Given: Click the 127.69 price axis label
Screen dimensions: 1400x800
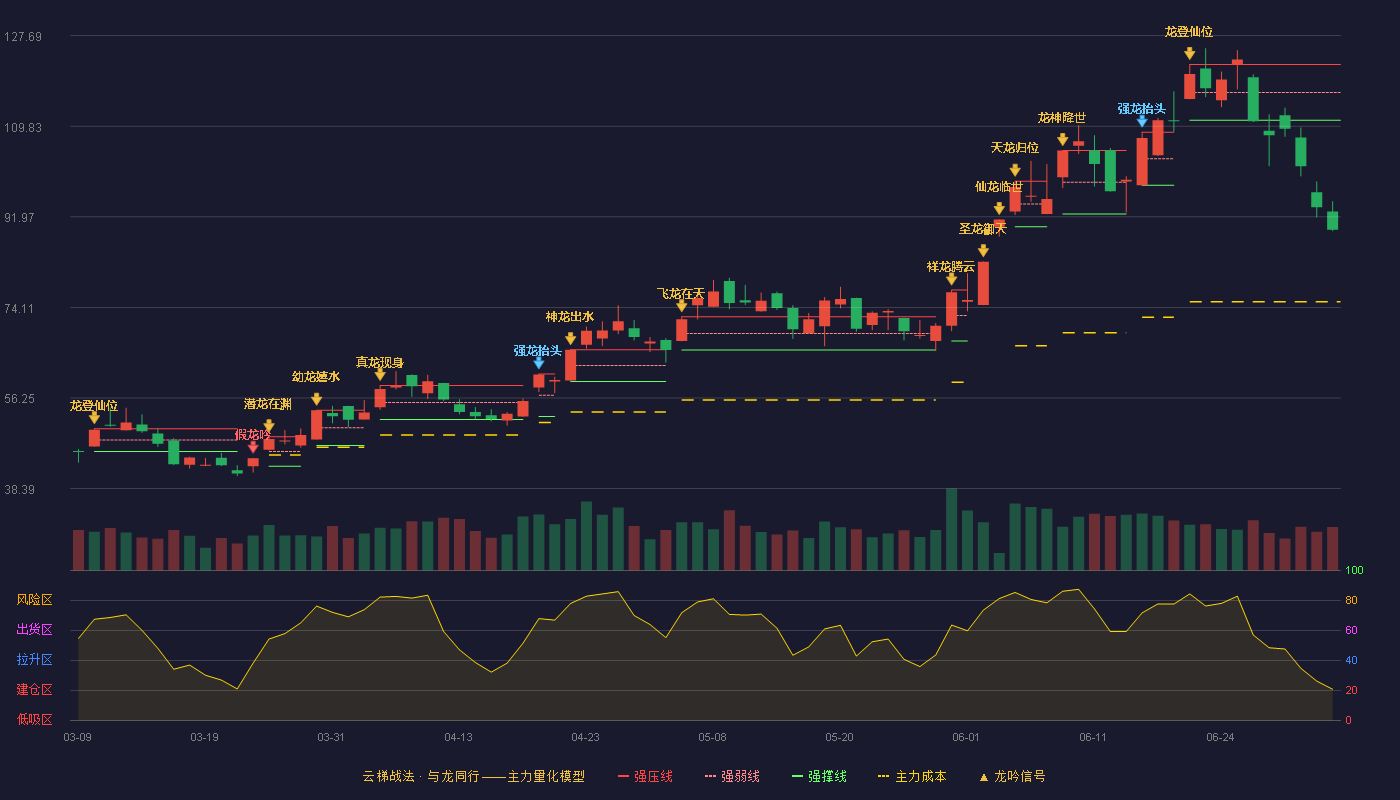Looking at the screenshot, I should coord(23,37).
